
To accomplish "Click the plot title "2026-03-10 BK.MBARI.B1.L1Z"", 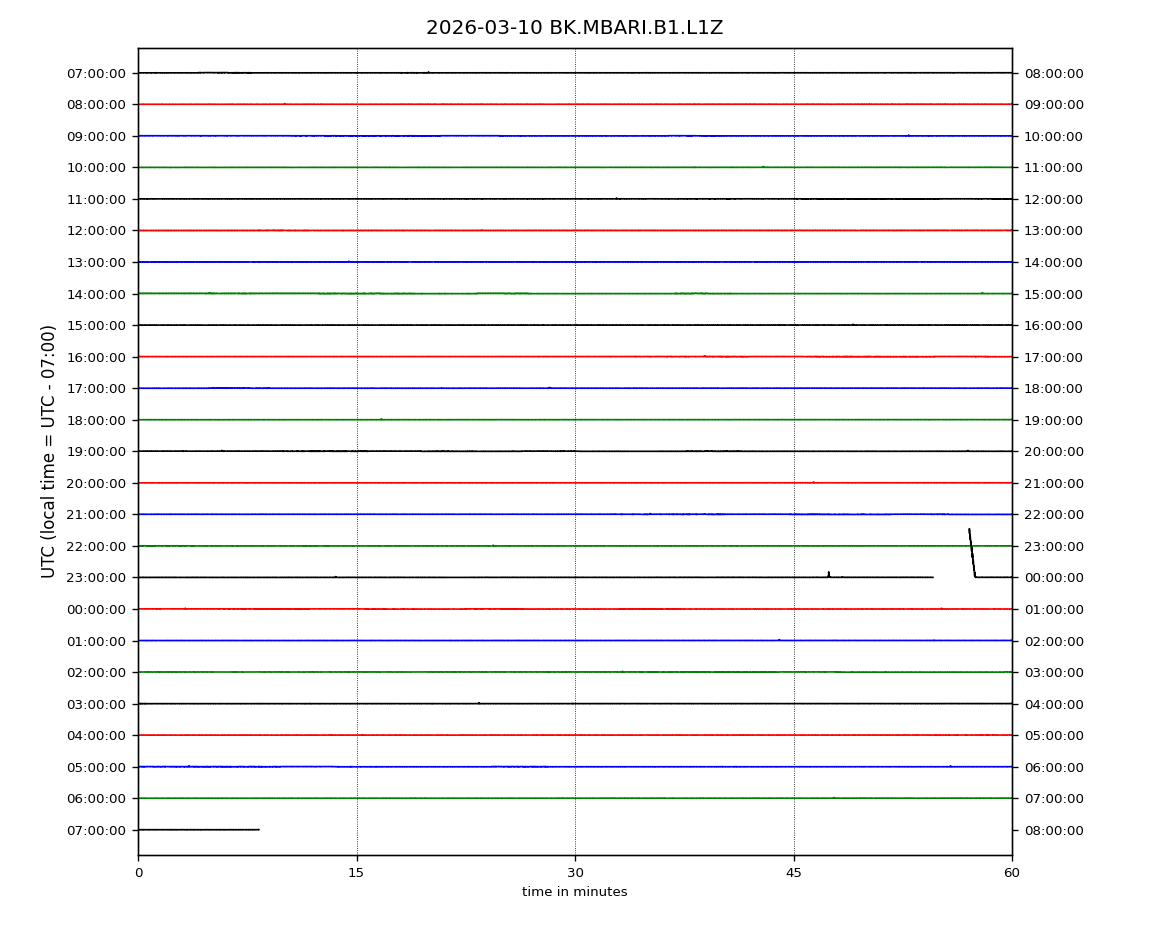I will (x=574, y=28).
